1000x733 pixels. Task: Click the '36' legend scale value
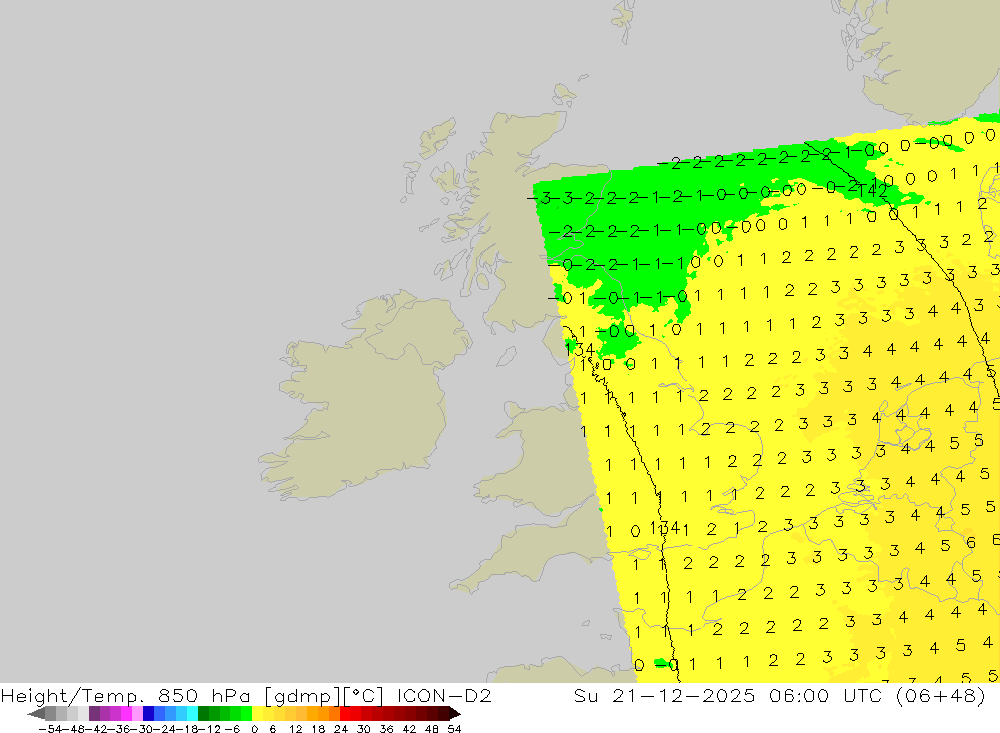(x=386, y=729)
